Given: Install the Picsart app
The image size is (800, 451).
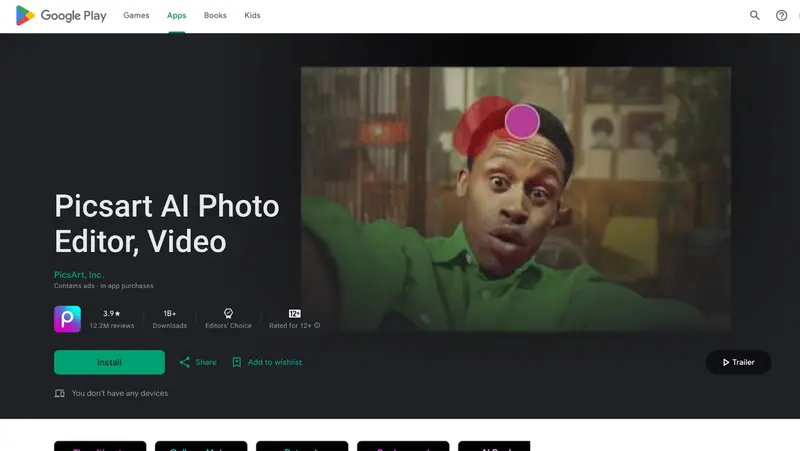Looking at the screenshot, I should [109, 362].
